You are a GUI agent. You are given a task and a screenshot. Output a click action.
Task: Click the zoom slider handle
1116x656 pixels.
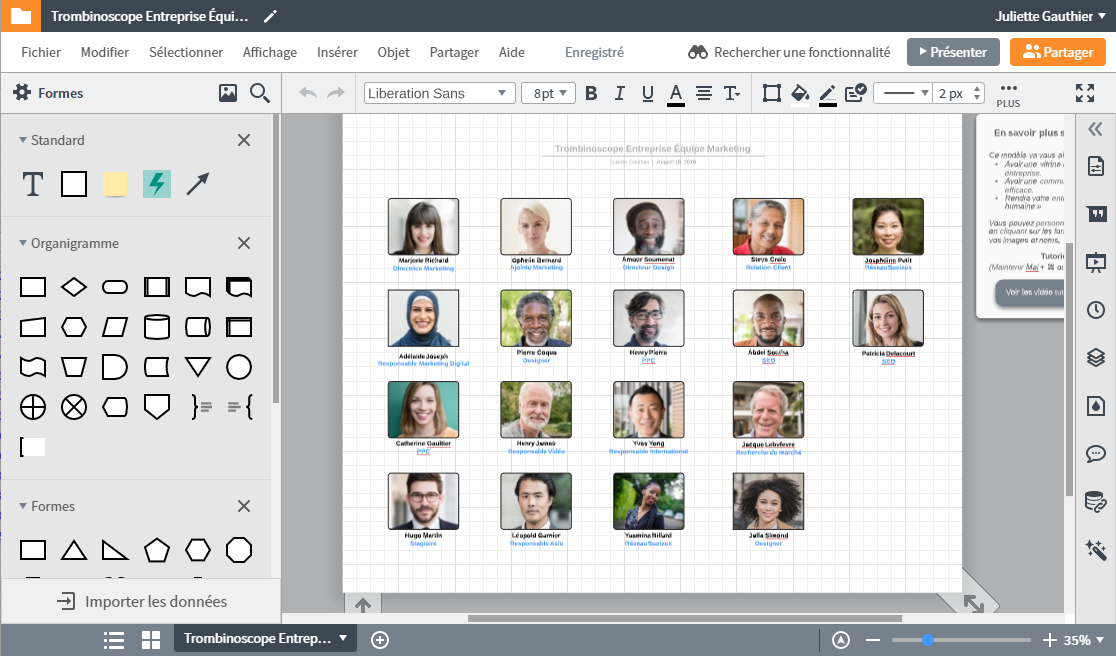[928, 640]
